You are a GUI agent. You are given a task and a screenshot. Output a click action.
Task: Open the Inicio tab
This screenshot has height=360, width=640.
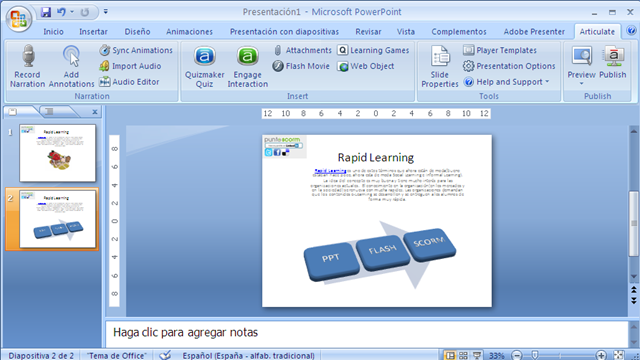53,31
